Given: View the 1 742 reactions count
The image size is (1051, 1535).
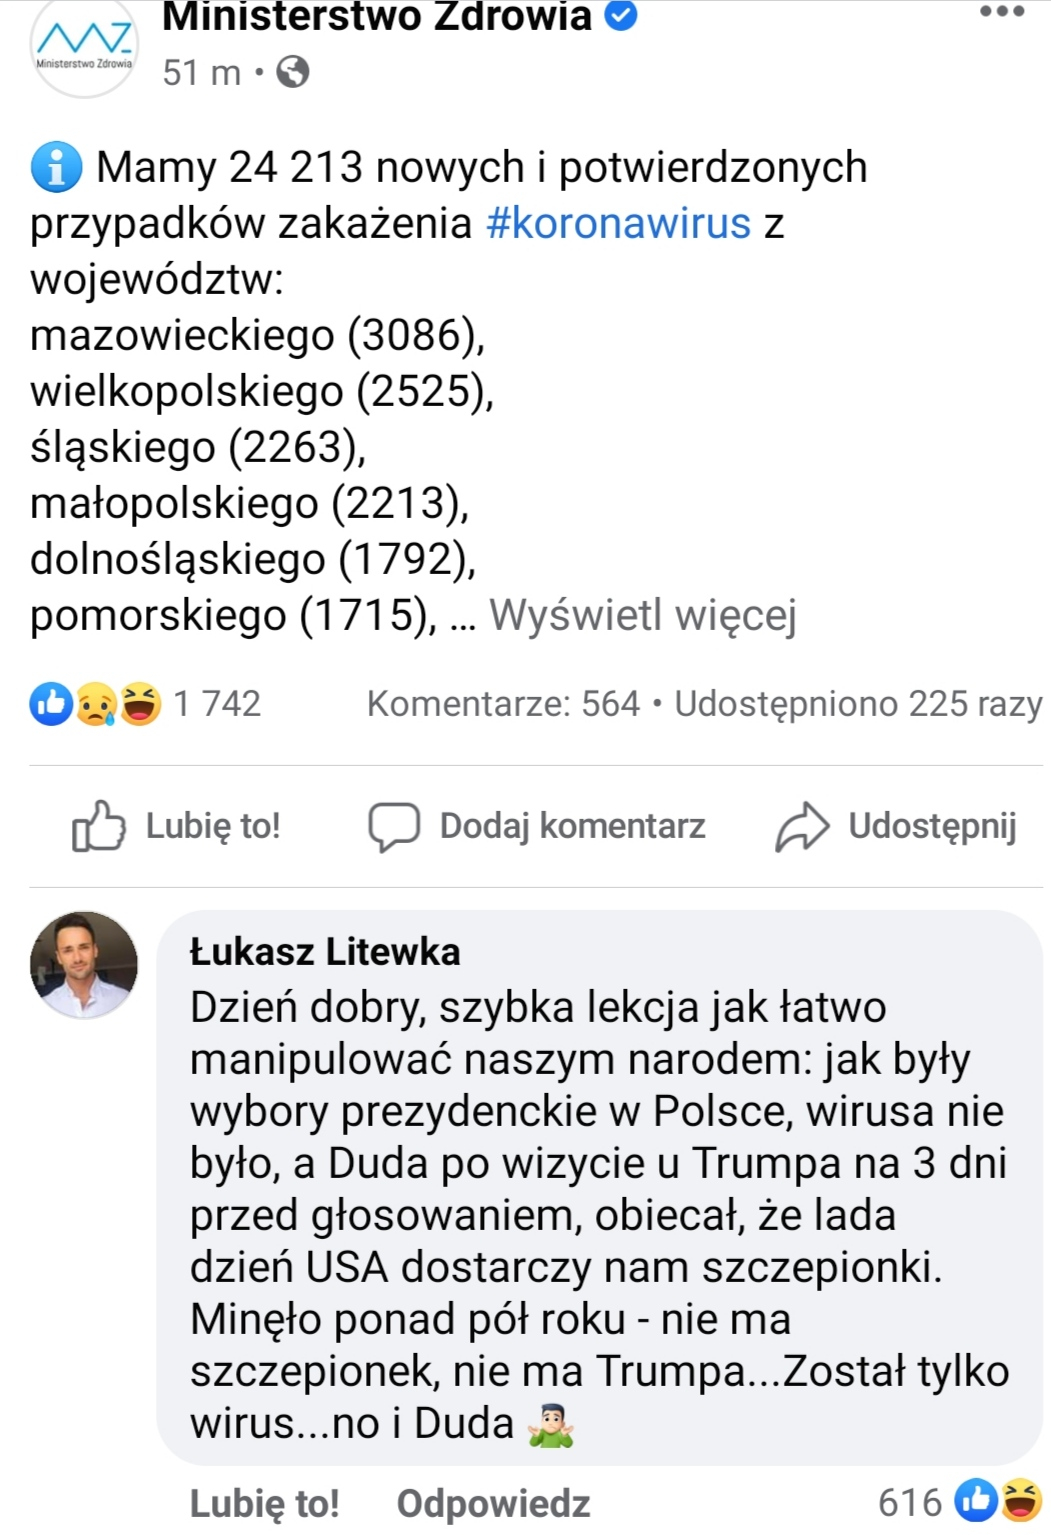Looking at the screenshot, I should click(x=217, y=704).
